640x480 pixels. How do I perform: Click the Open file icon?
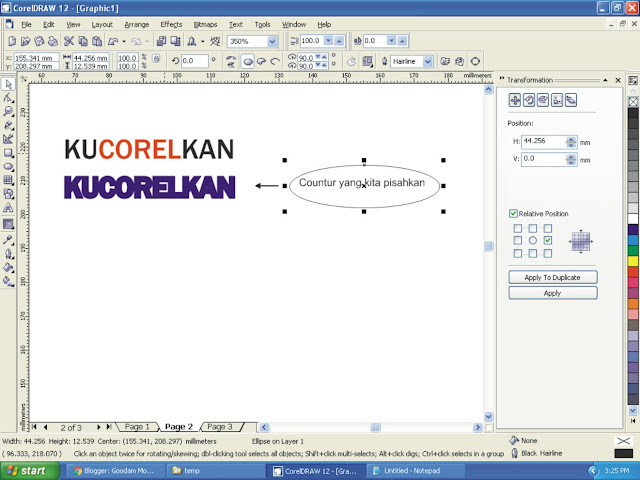tap(25, 41)
